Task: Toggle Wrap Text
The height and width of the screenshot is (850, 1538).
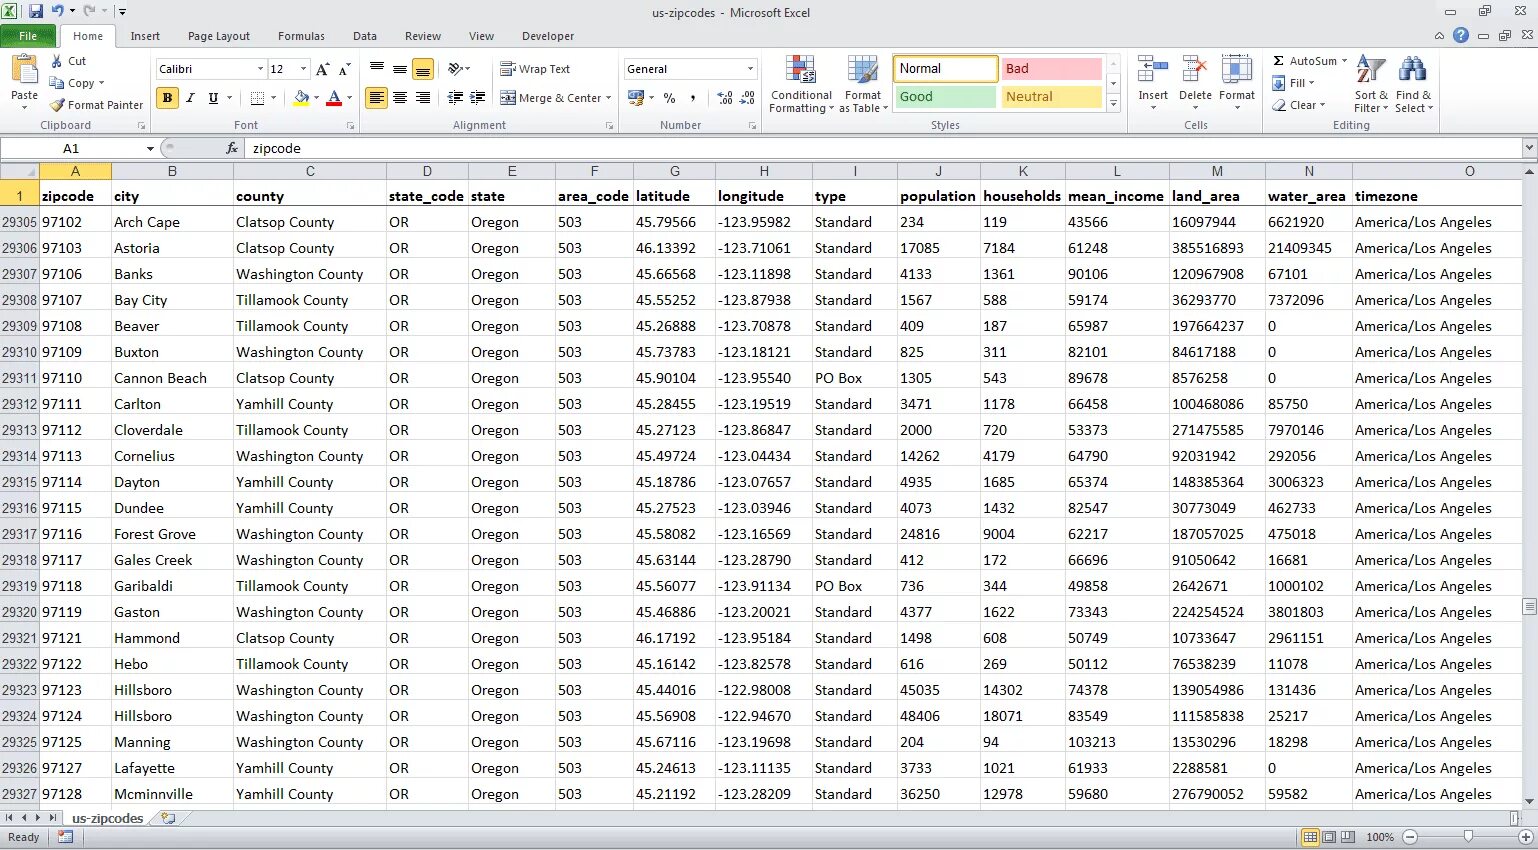Action: click(x=535, y=69)
